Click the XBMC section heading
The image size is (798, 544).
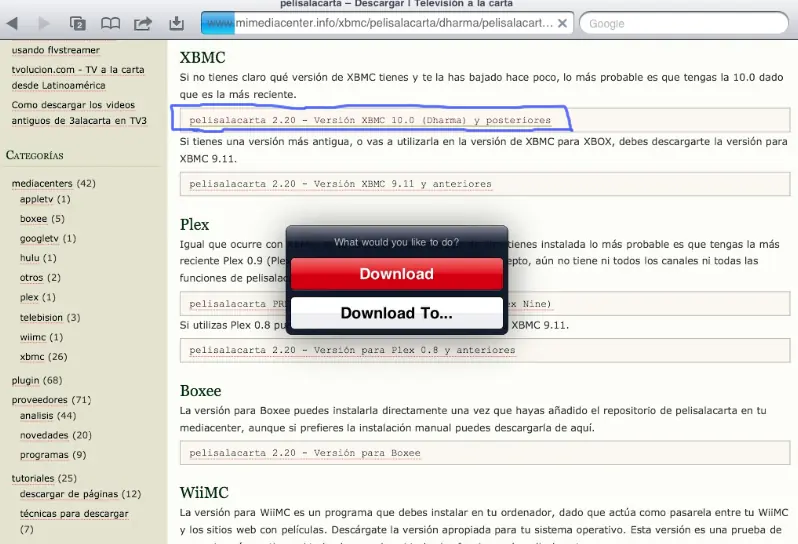pyautogui.click(x=202, y=58)
